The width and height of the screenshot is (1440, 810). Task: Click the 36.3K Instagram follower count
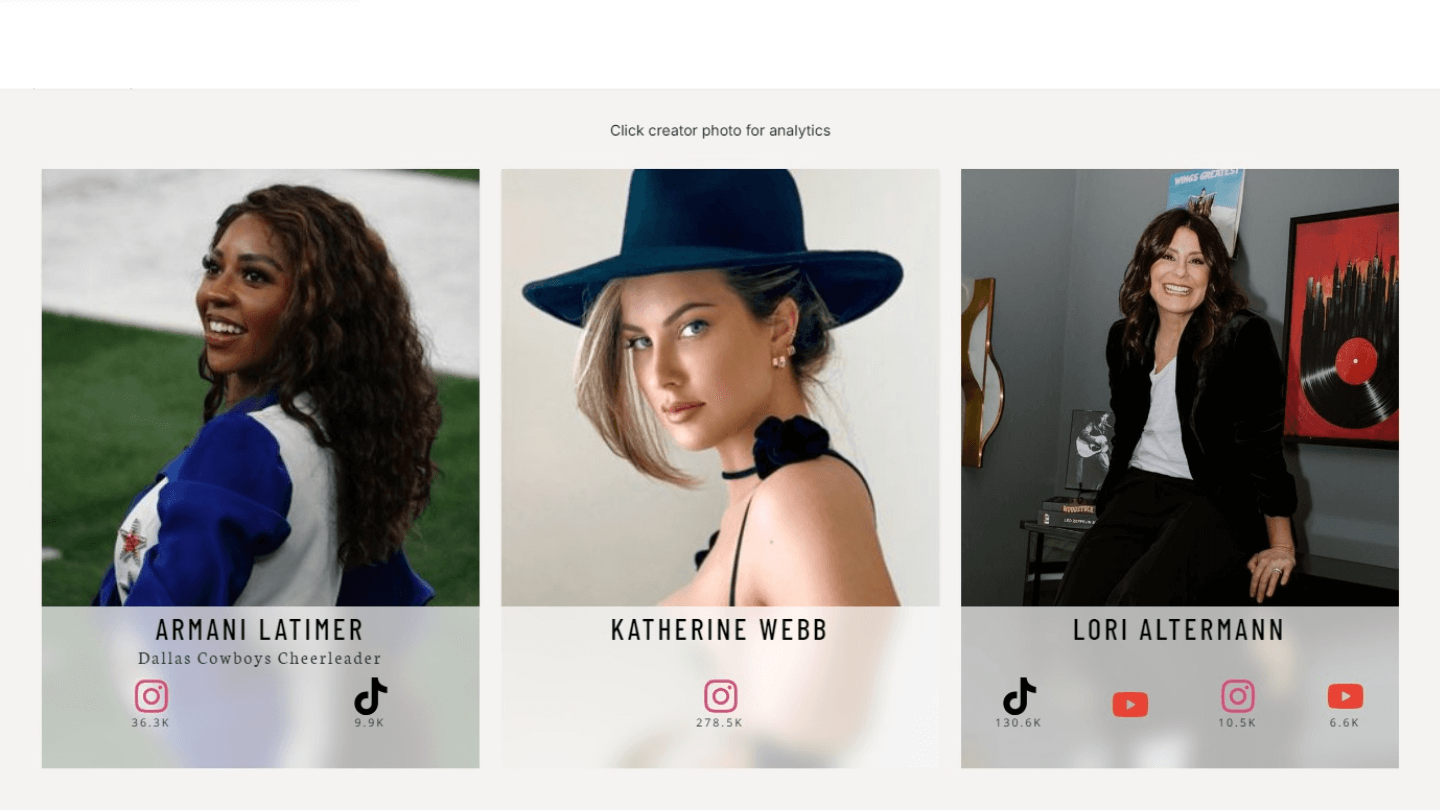(151, 723)
